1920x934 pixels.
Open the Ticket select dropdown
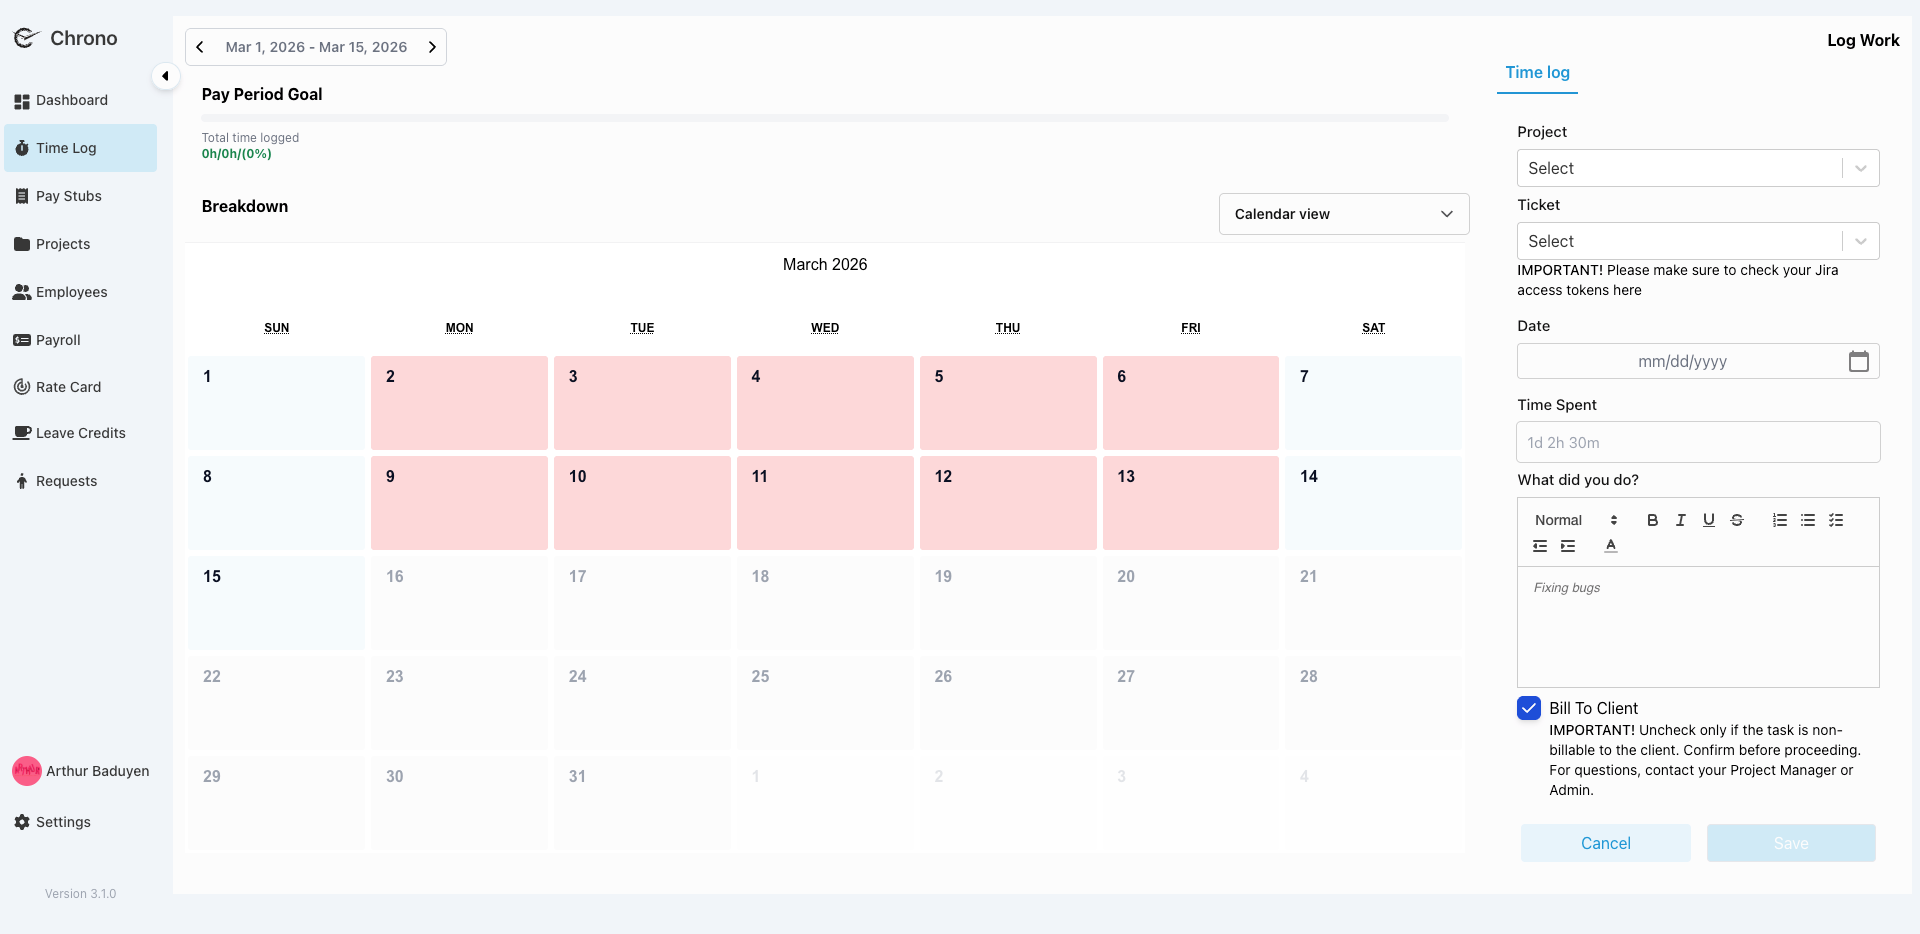point(1697,241)
